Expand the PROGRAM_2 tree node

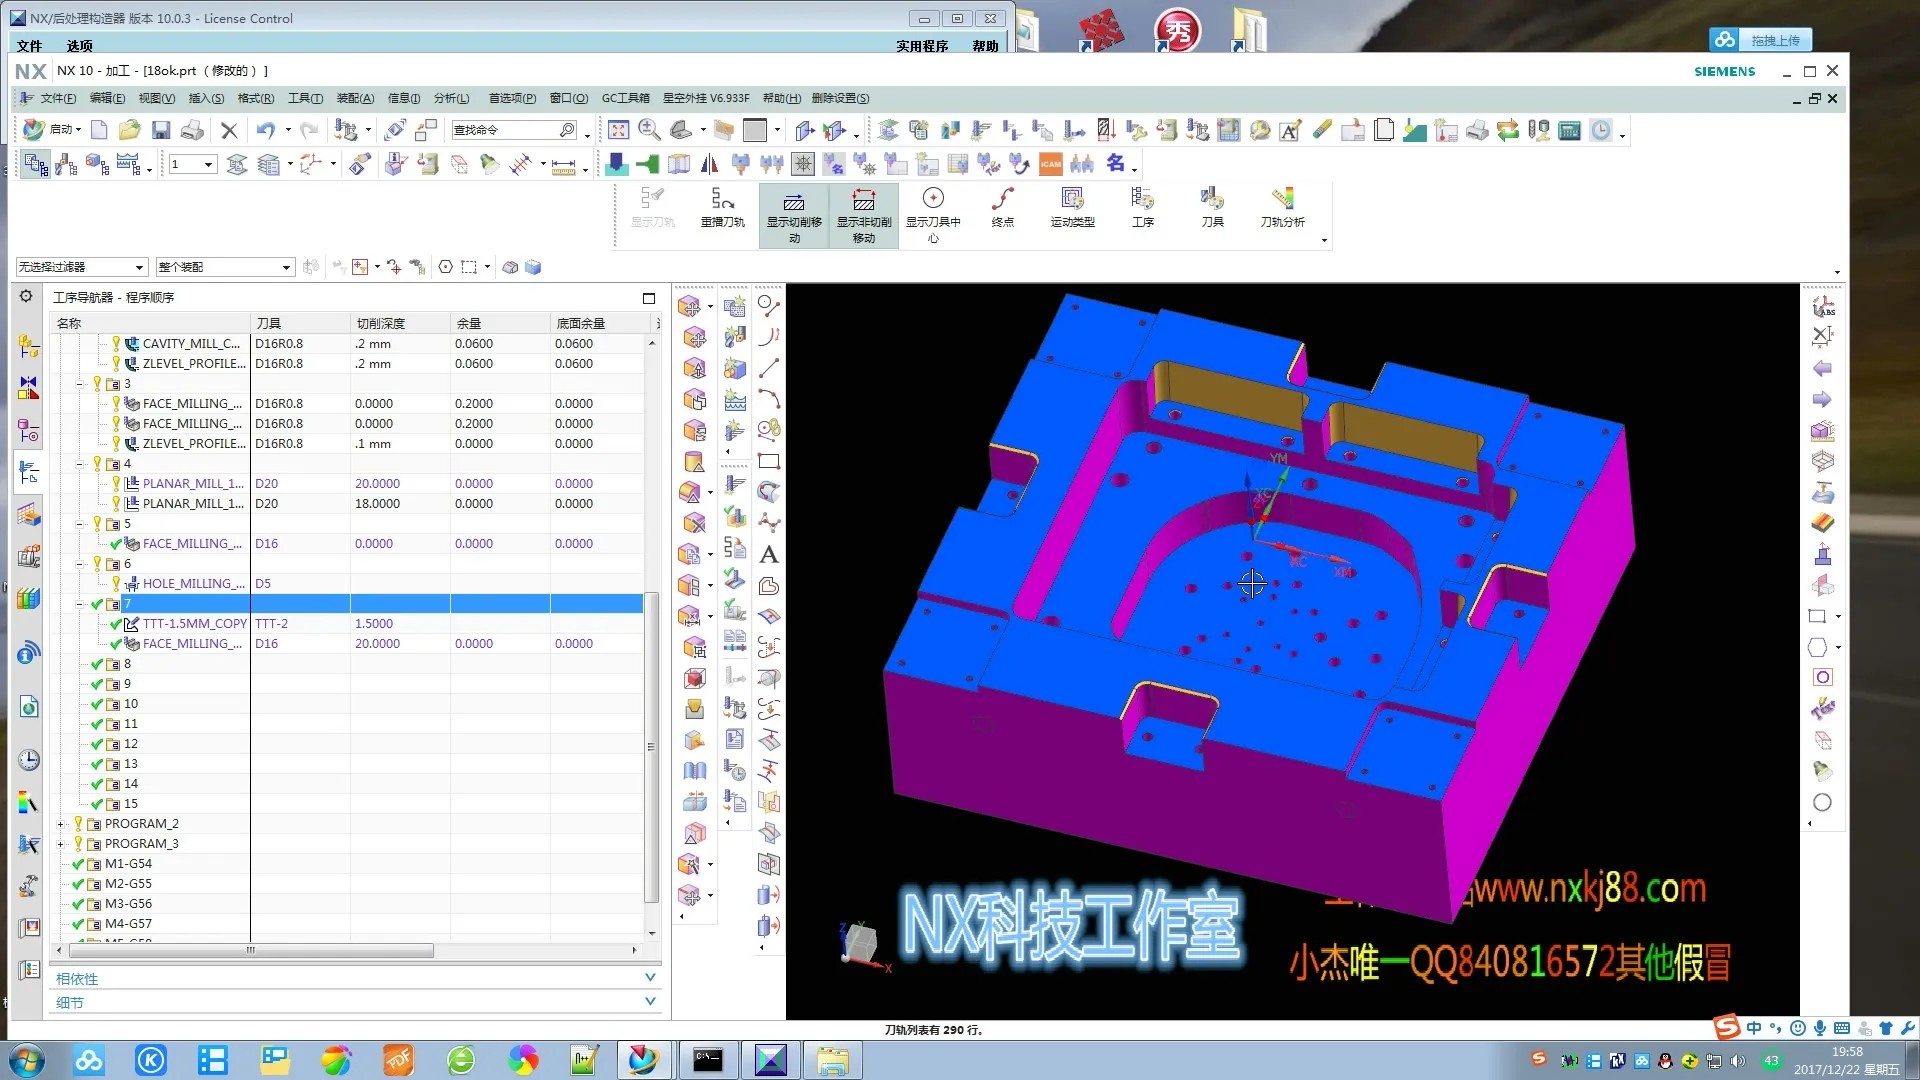(61, 824)
